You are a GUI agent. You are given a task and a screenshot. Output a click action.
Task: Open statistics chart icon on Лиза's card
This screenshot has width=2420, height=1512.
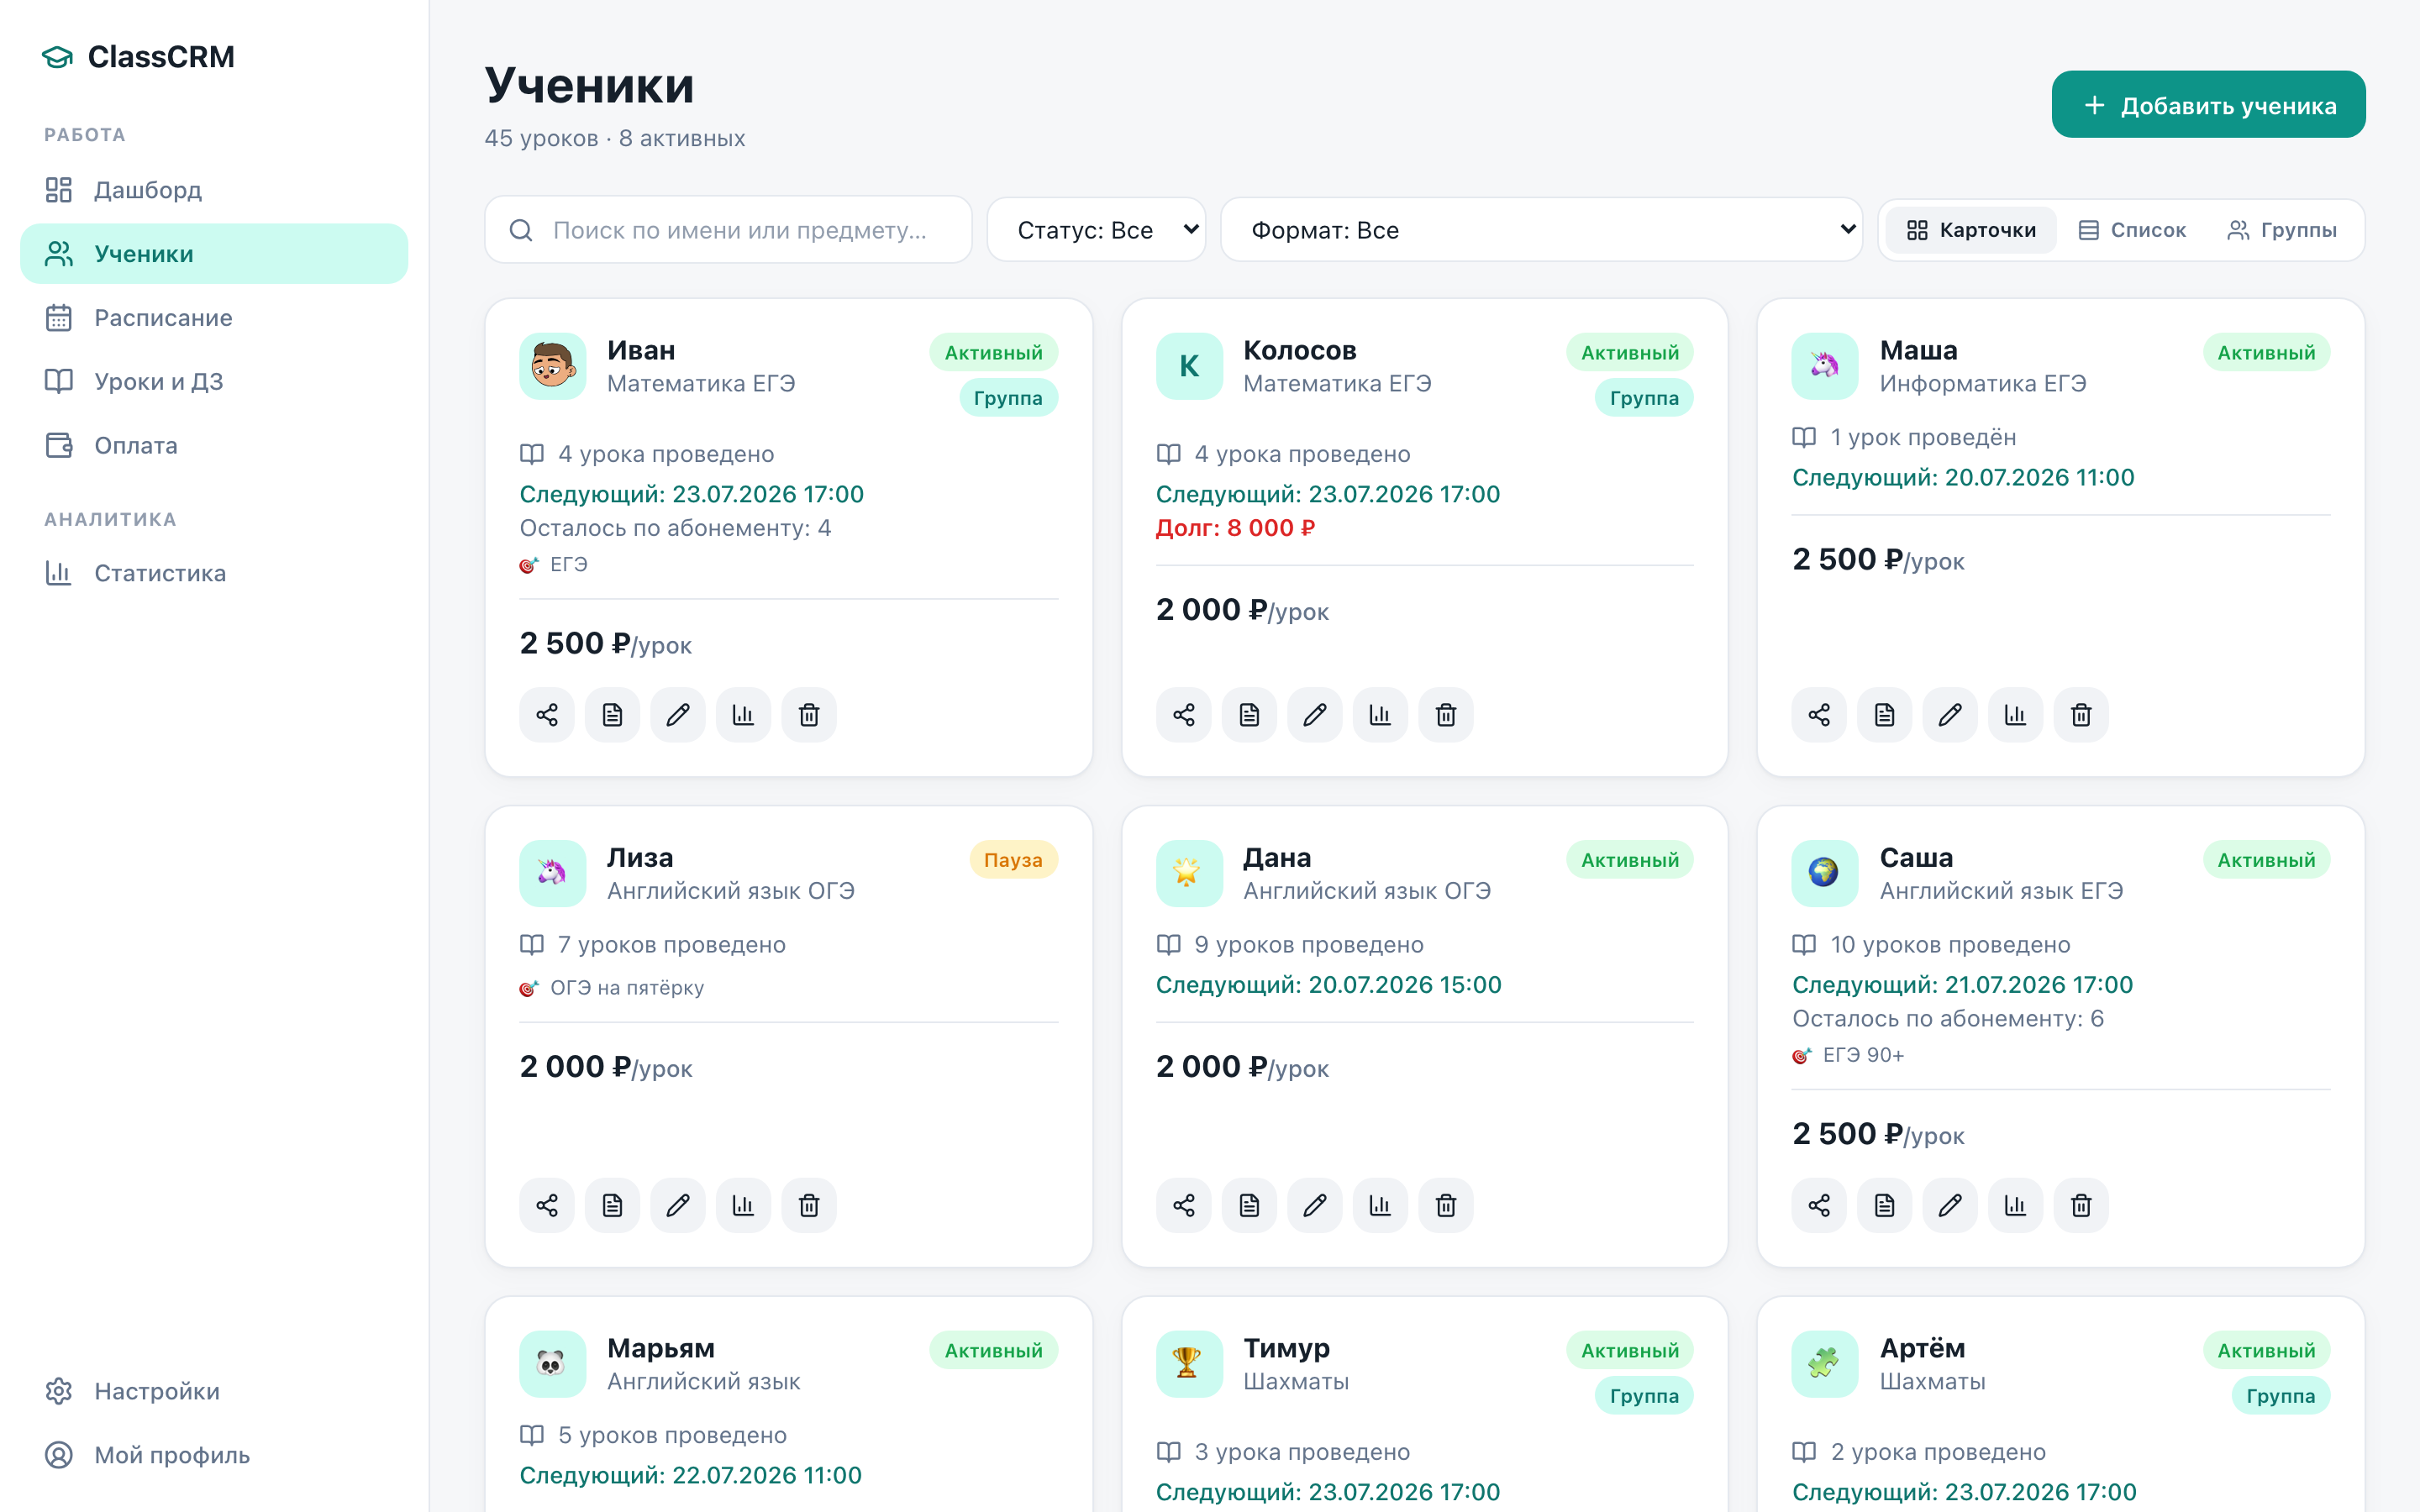[743, 1205]
